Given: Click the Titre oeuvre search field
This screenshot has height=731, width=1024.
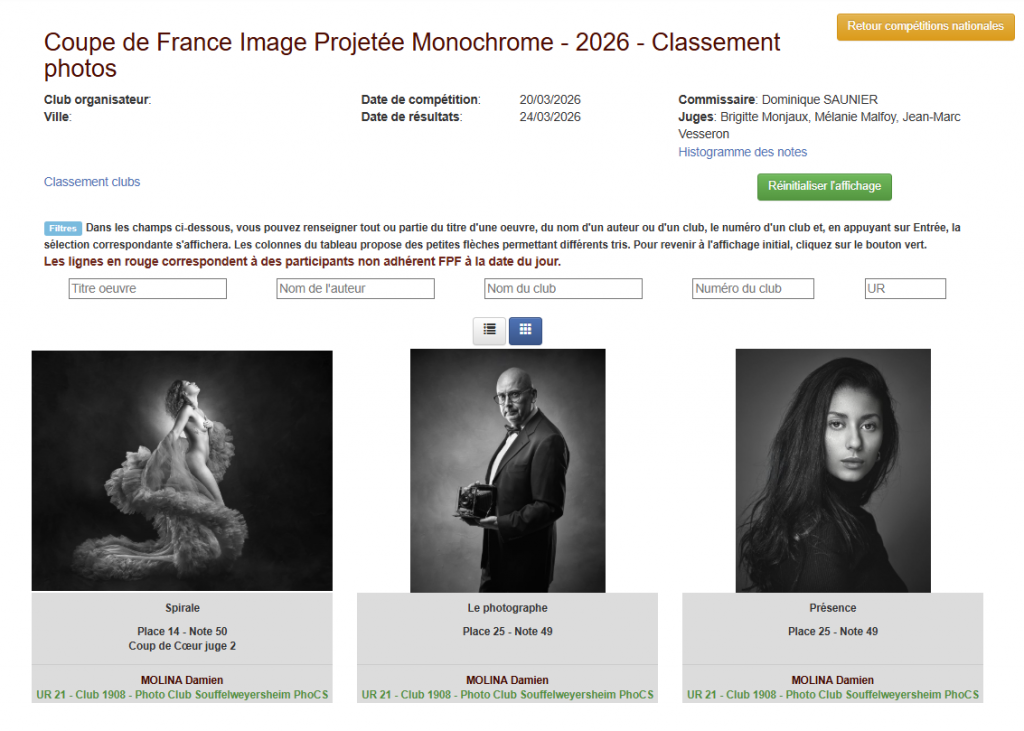Looking at the screenshot, I should tap(146, 288).
